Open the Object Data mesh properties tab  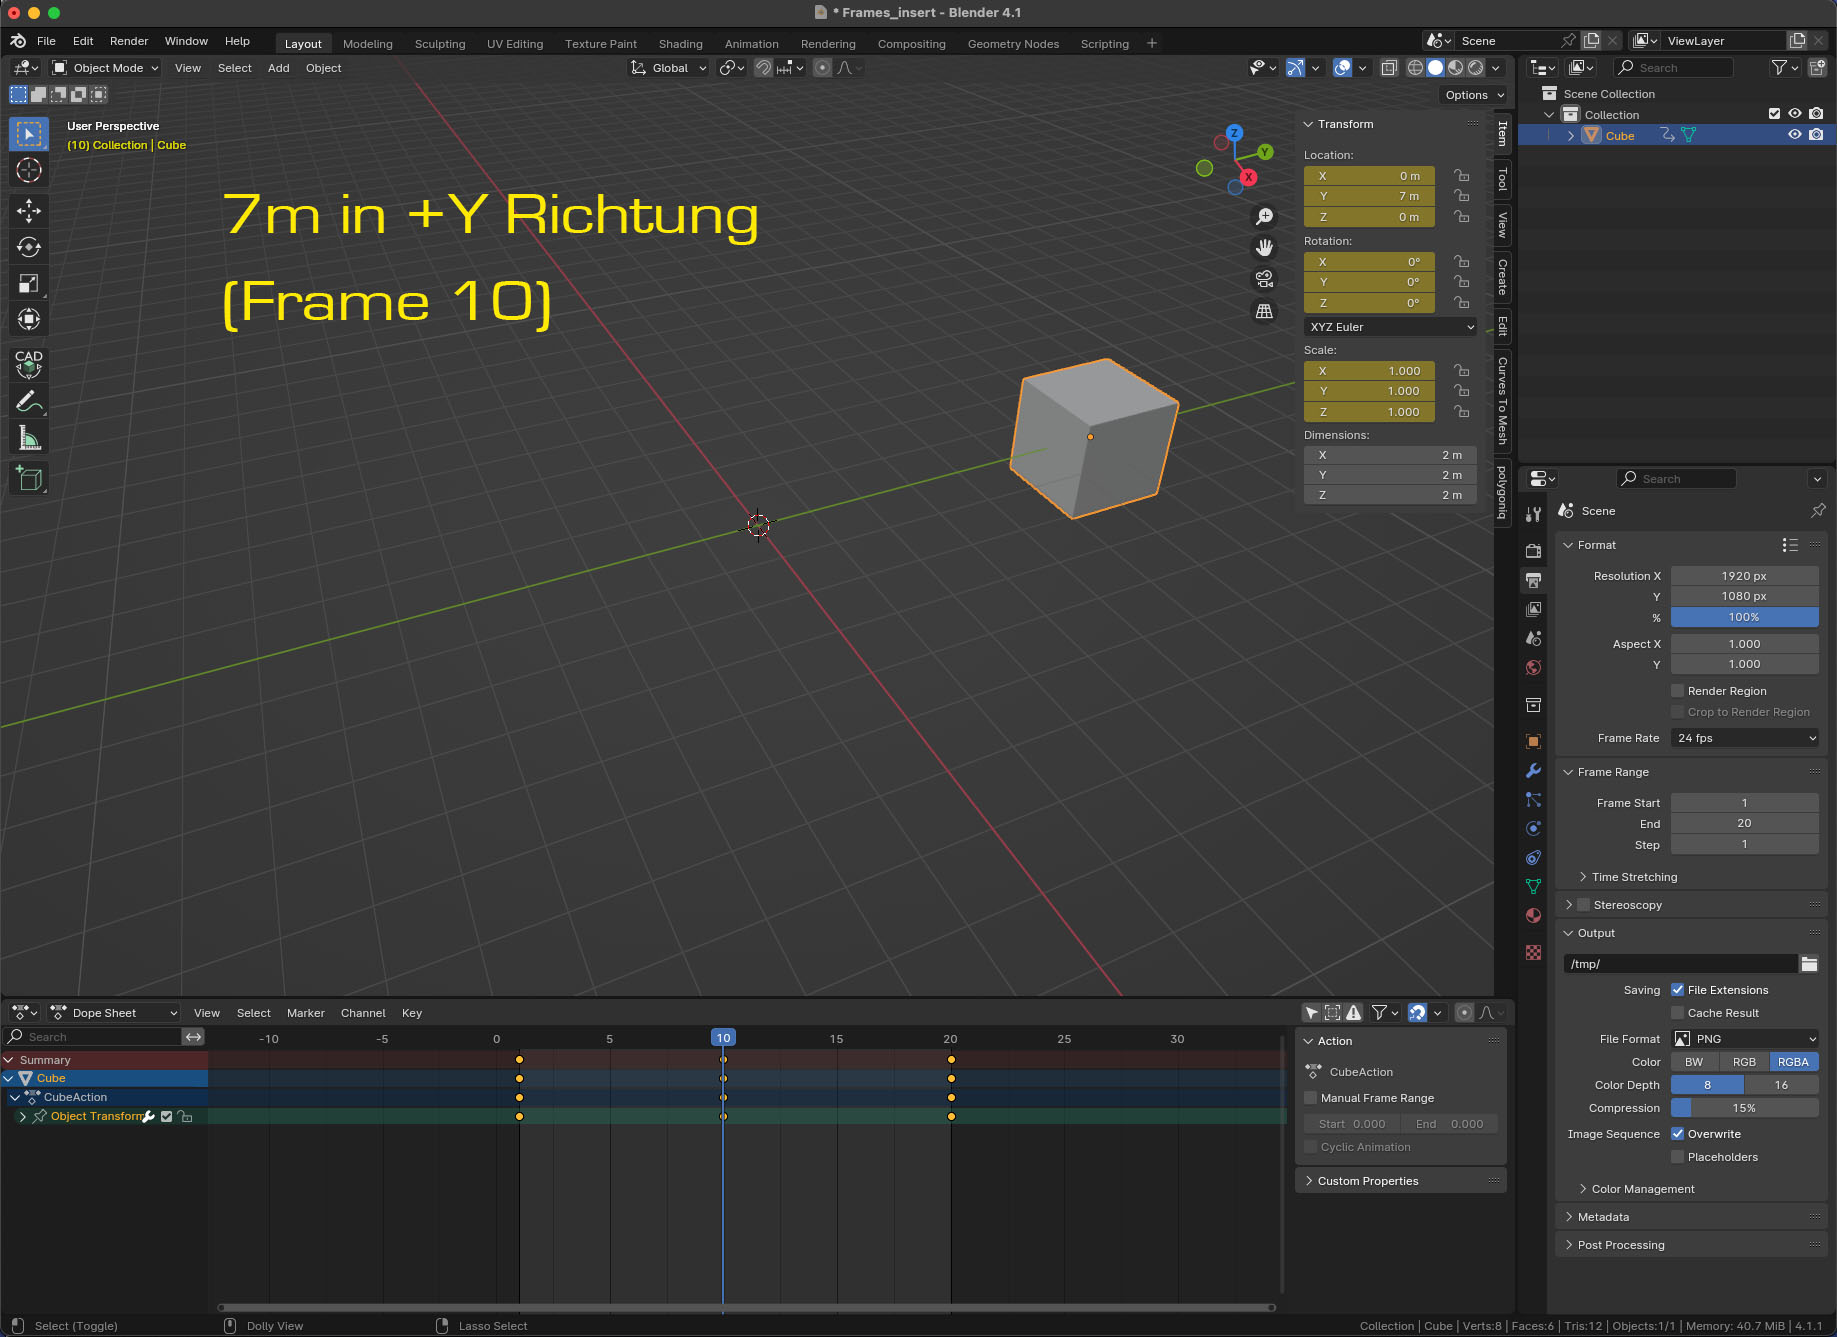pos(1533,886)
